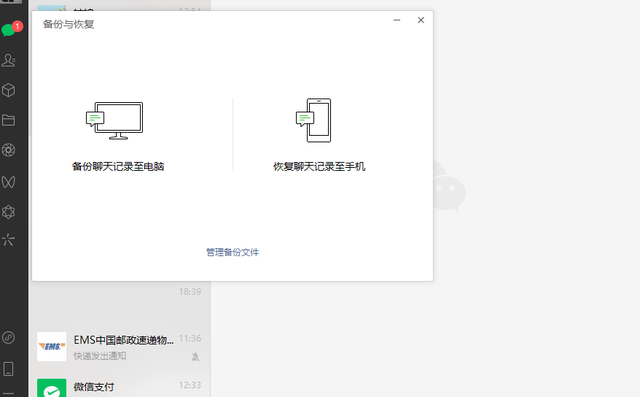Image resolution: width=640 pixels, height=397 pixels.
Task: Click the 快递发出通知 message preview
Action: [100, 356]
